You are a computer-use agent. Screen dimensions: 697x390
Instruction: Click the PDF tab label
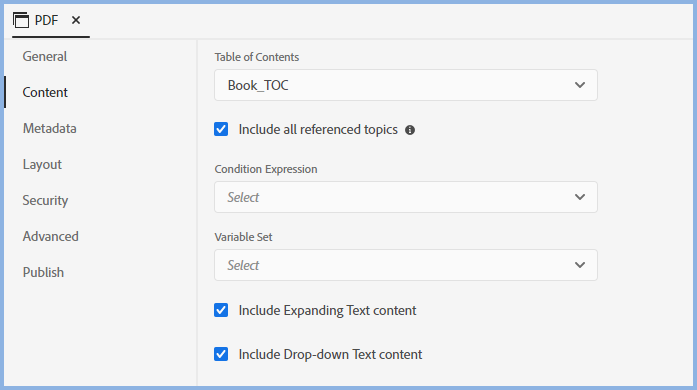point(47,20)
